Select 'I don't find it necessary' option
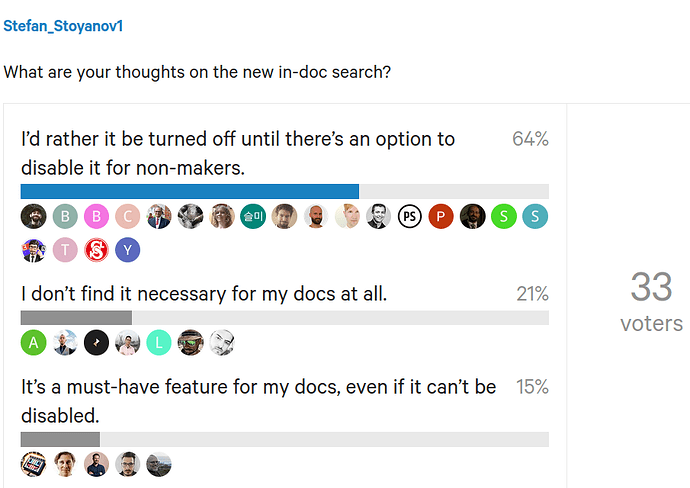 204,293
